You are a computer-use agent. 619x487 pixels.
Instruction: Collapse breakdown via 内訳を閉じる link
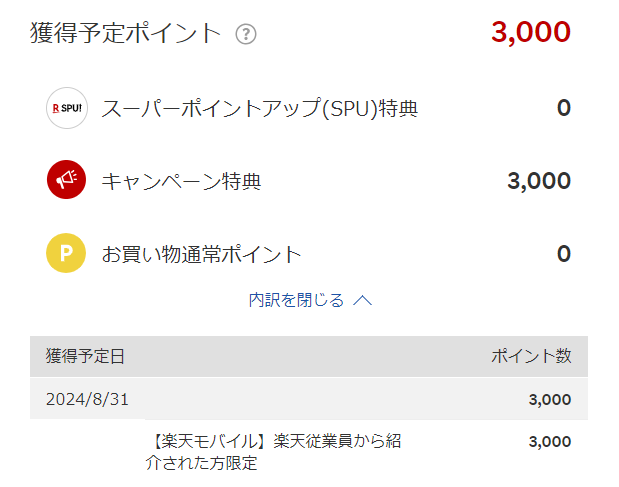[296, 300]
